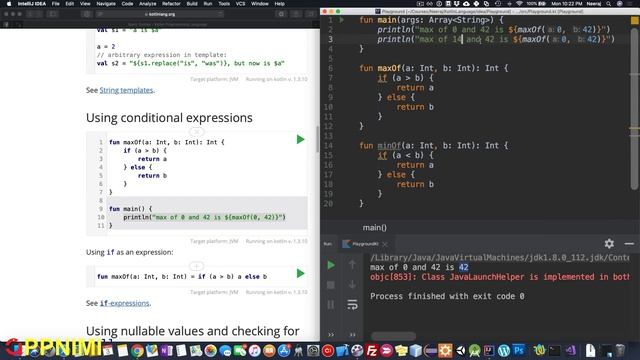640x360 pixels.
Task: Open Unity from the Dock
Action: pos(460,351)
